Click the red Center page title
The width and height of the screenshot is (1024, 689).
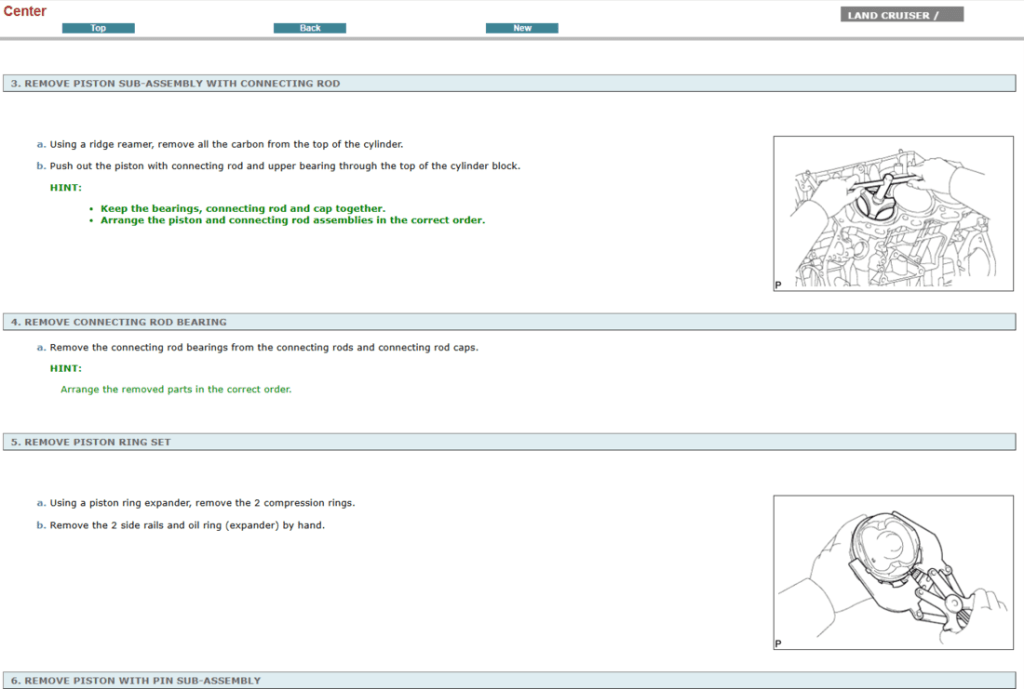(25, 11)
